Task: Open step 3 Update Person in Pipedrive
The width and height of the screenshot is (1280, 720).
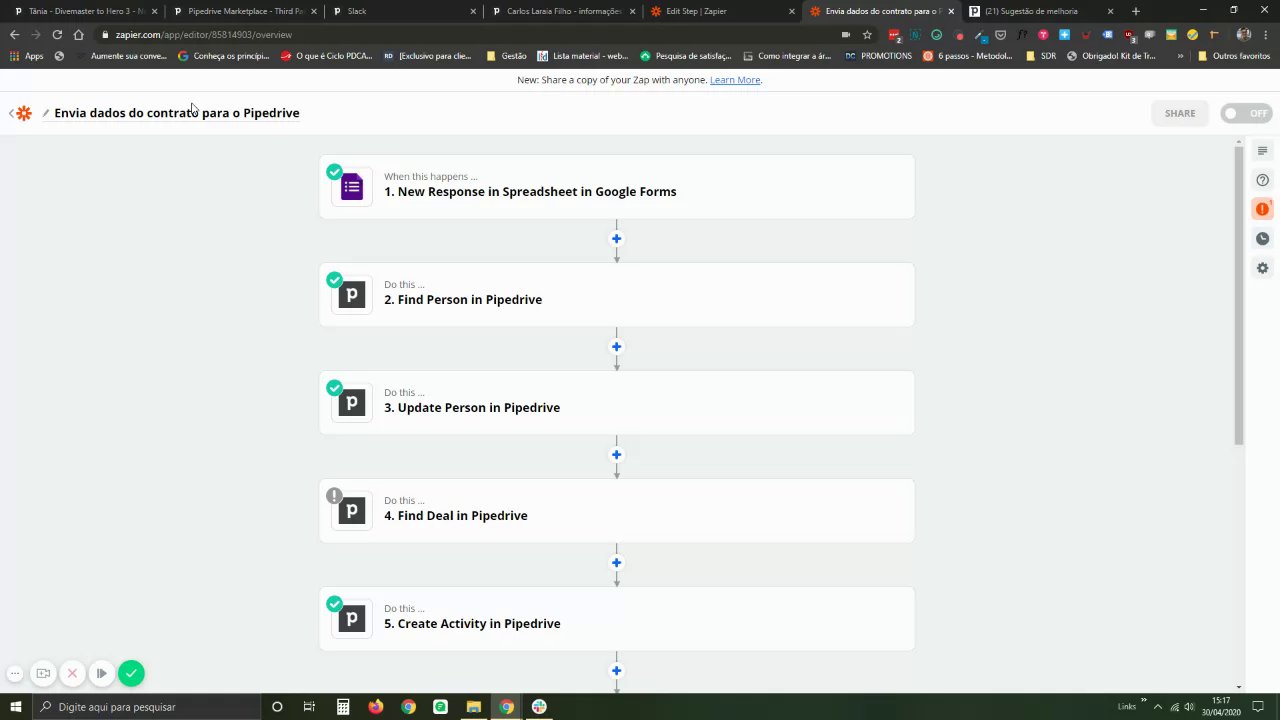Action: click(616, 402)
